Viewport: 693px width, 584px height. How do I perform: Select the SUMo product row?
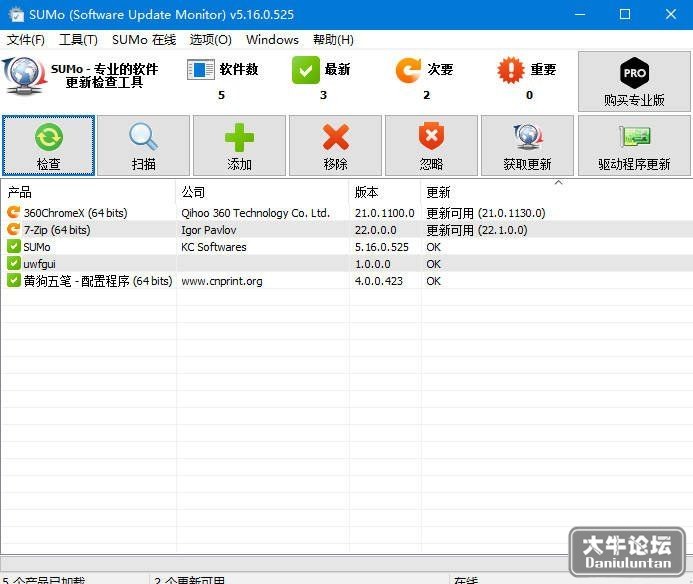[346, 246]
